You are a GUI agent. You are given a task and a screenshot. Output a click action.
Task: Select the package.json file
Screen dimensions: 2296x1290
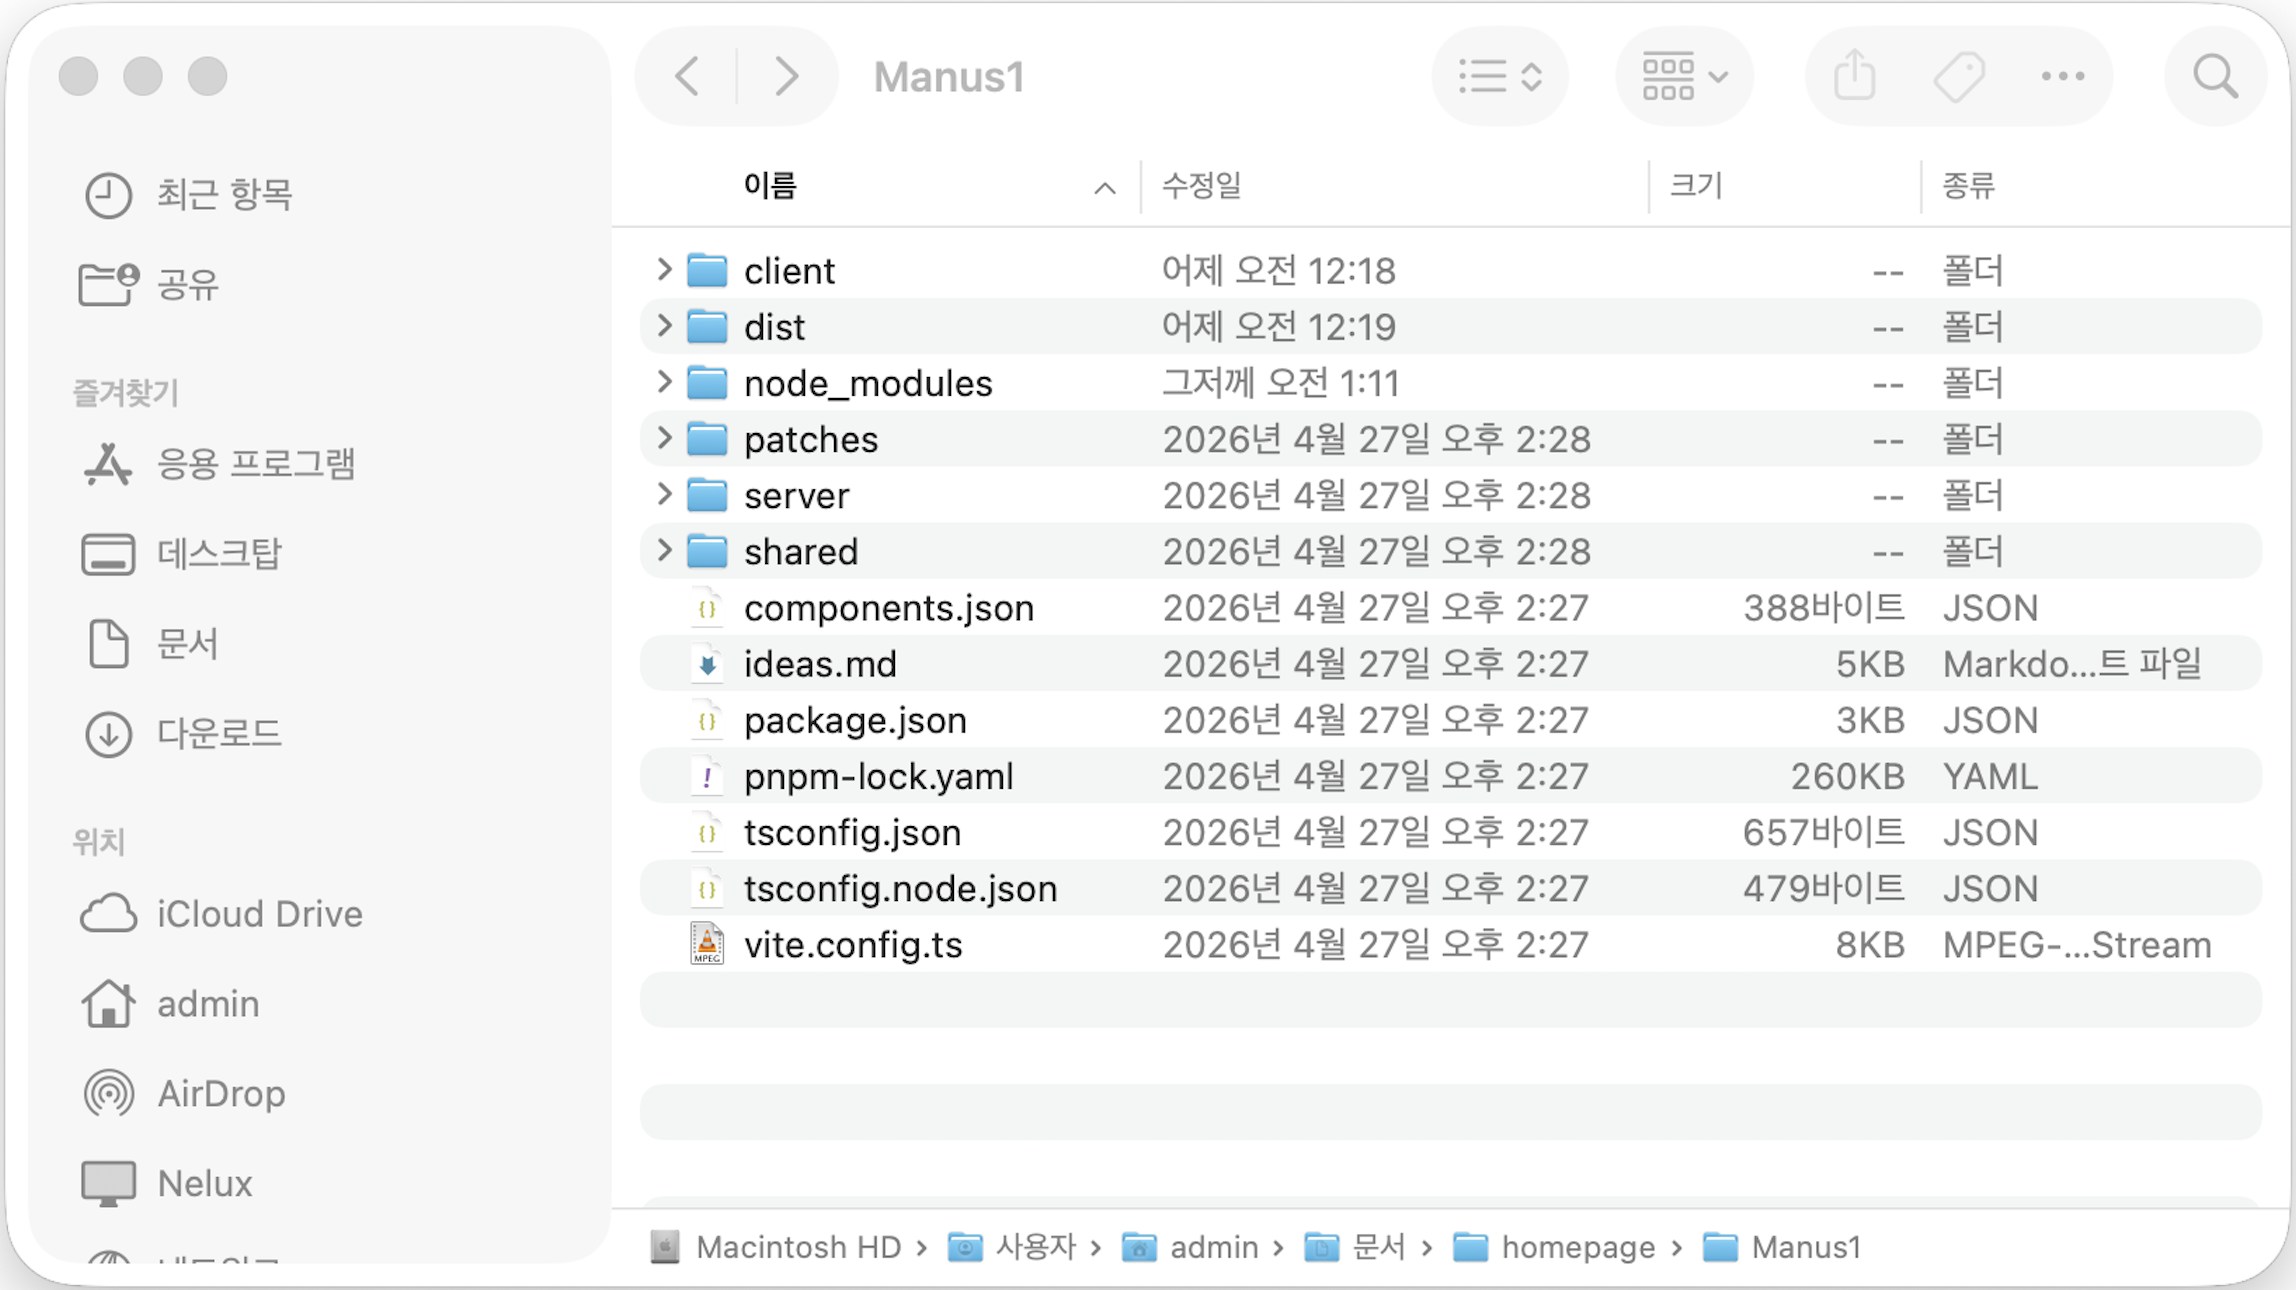855,720
